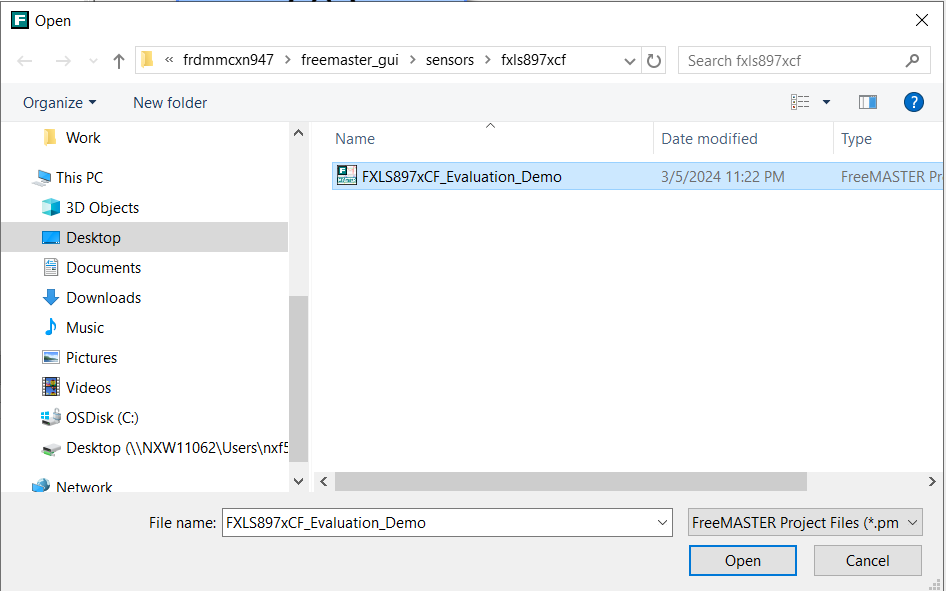Open the FreeMASTER Project Files type dropdown

click(805, 523)
